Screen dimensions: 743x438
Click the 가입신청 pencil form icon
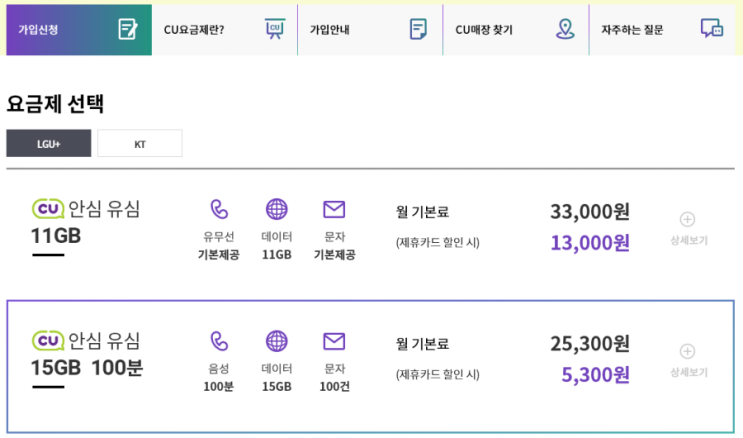point(128,29)
